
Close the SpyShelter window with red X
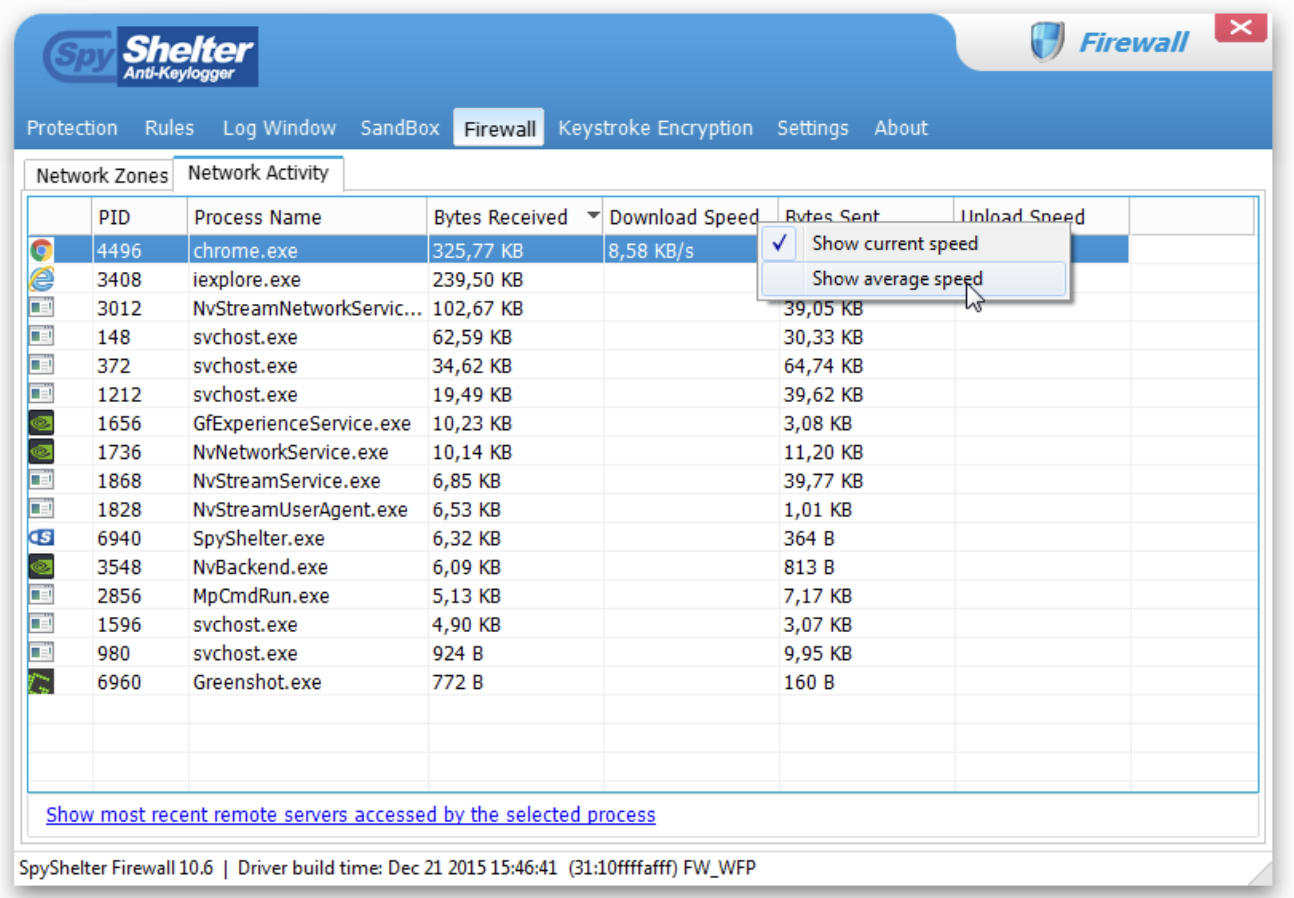pyautogui.click(x=1240, y=27)
